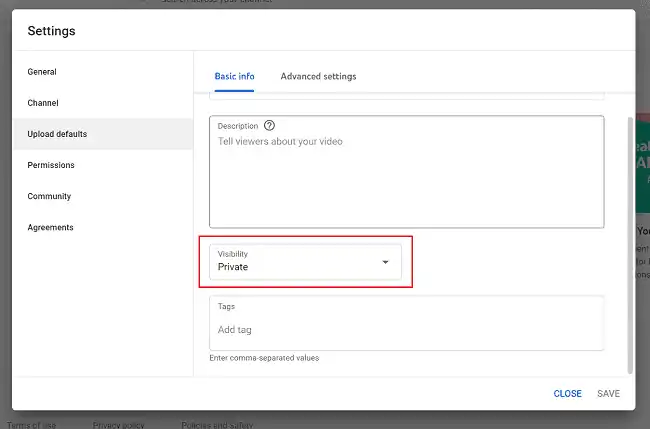Select the Basic info tab
650x429 pixels.
tap(234, 76)
